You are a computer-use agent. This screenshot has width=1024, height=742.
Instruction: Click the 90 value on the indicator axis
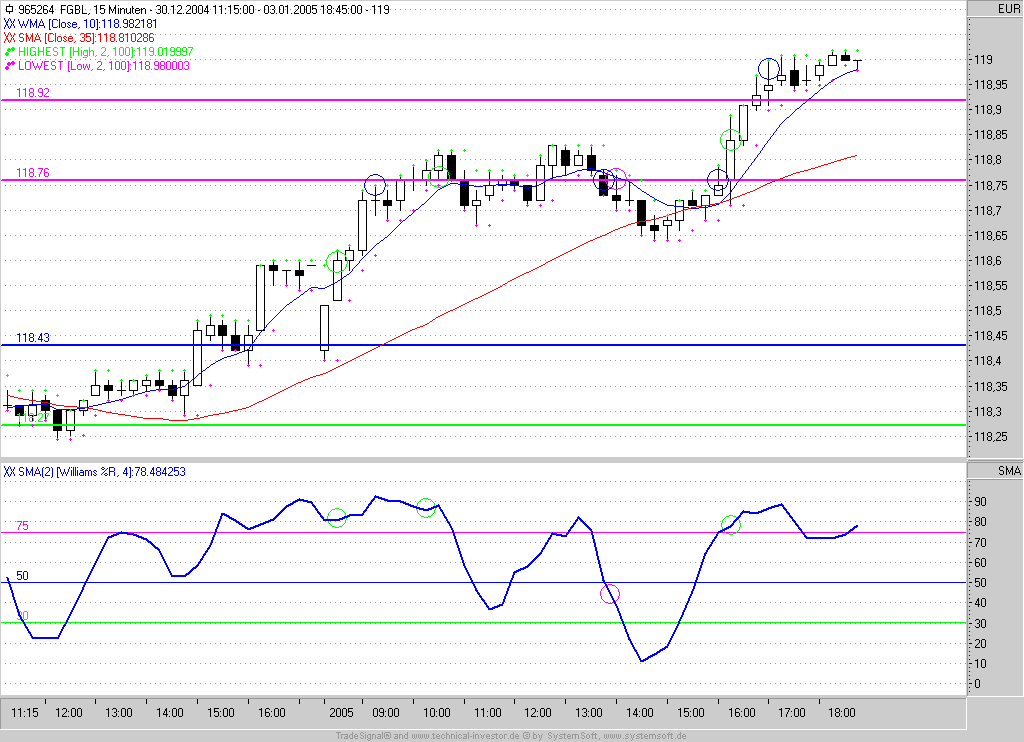coord(980,502)
